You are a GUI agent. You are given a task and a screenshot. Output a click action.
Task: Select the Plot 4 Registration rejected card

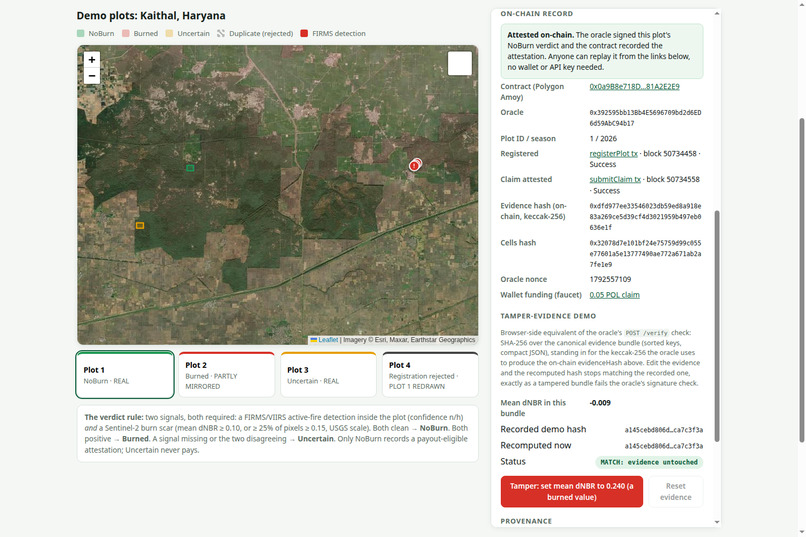pyautogui.click(x=430, y=375)
